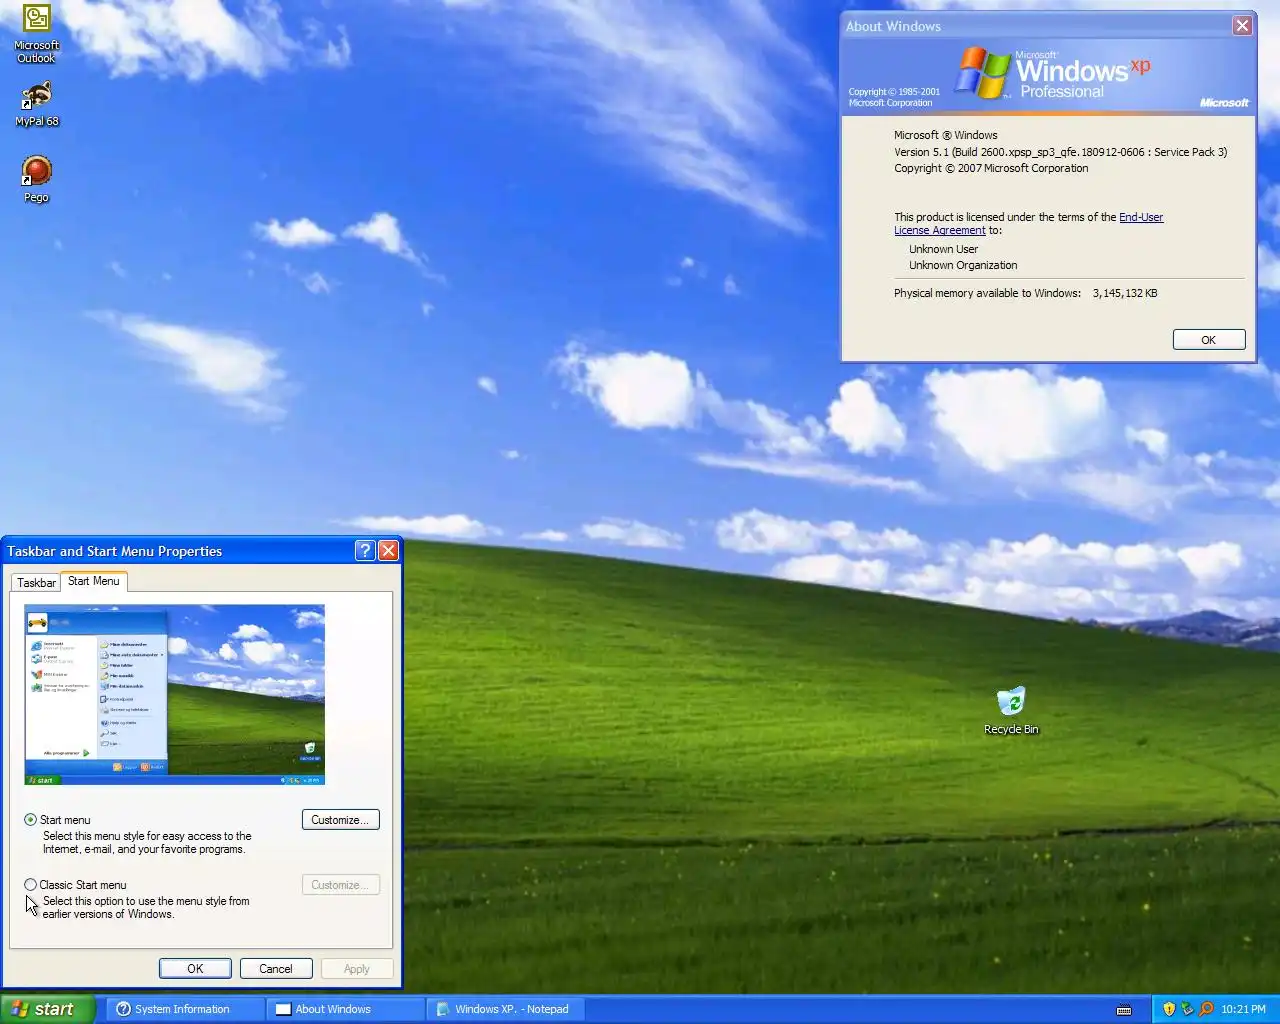The width and height of the screenshot is (1280, 1024).
Task: Click the Start menu preview thumbnail
Action: point(174,694)
